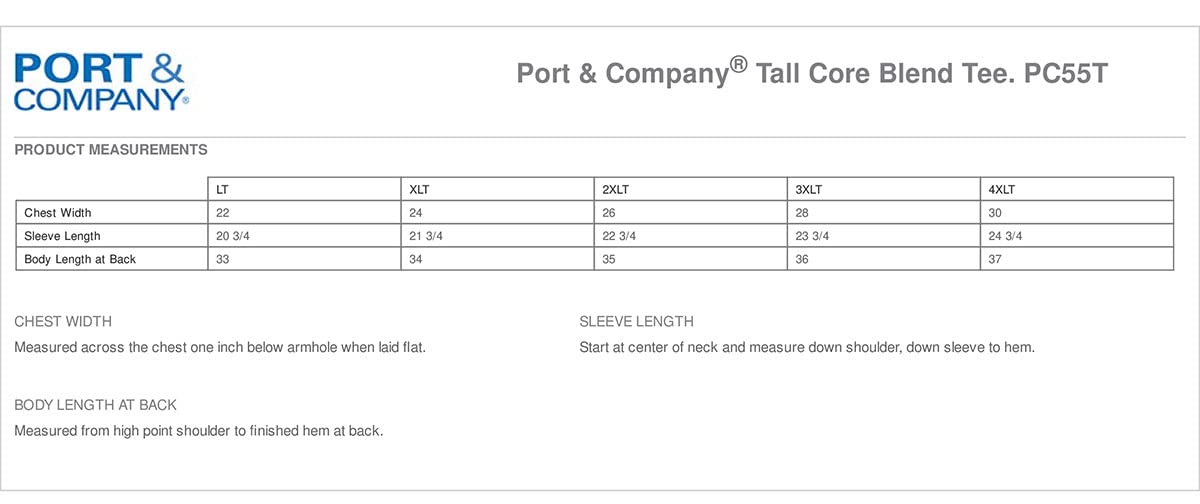The image size is (1200, 504).
Task: Click the 4XLT sleeve length value 24 3/4
Action: 1005,236
